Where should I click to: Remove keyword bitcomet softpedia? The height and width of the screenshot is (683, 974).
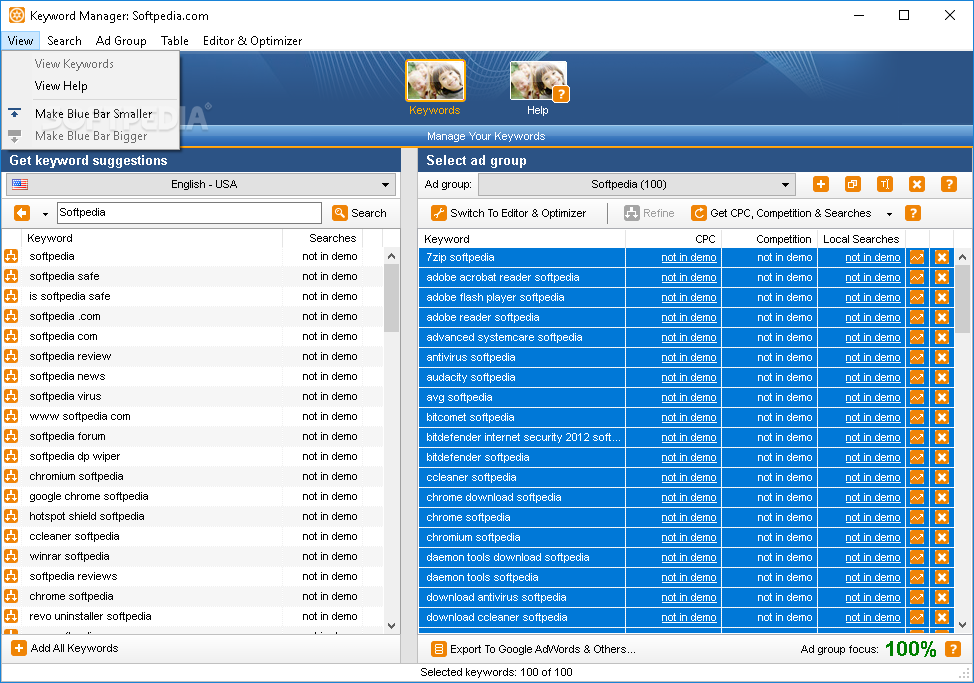(x=942, y=417)
